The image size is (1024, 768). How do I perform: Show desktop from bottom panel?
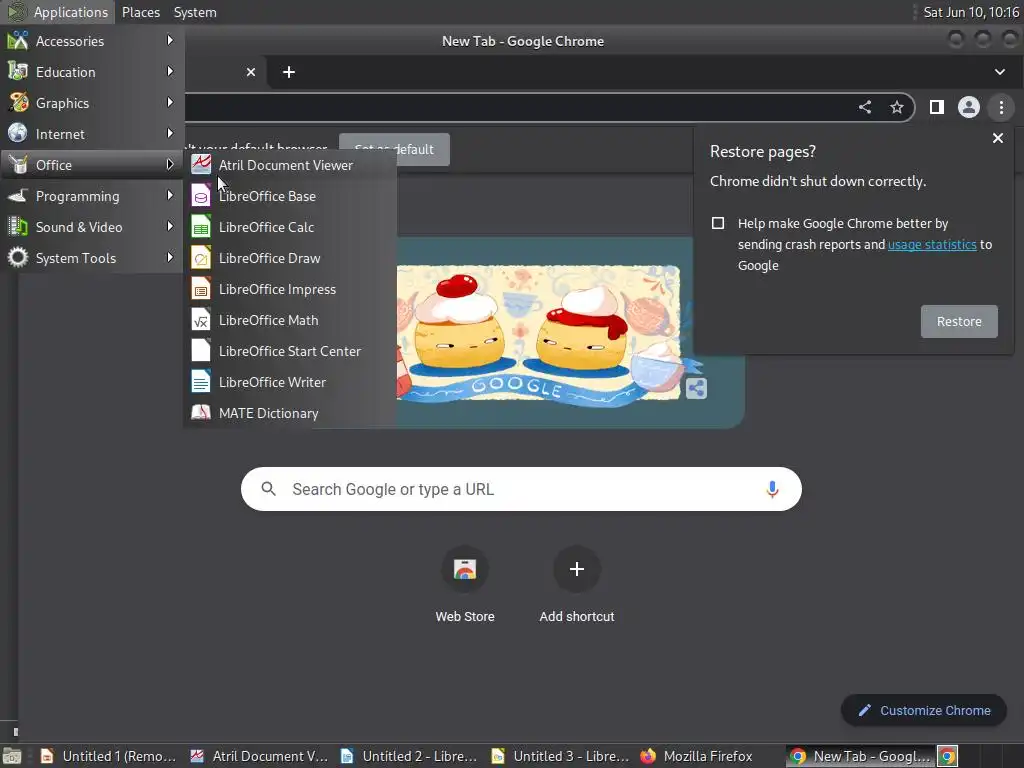(x=12, y=756)
